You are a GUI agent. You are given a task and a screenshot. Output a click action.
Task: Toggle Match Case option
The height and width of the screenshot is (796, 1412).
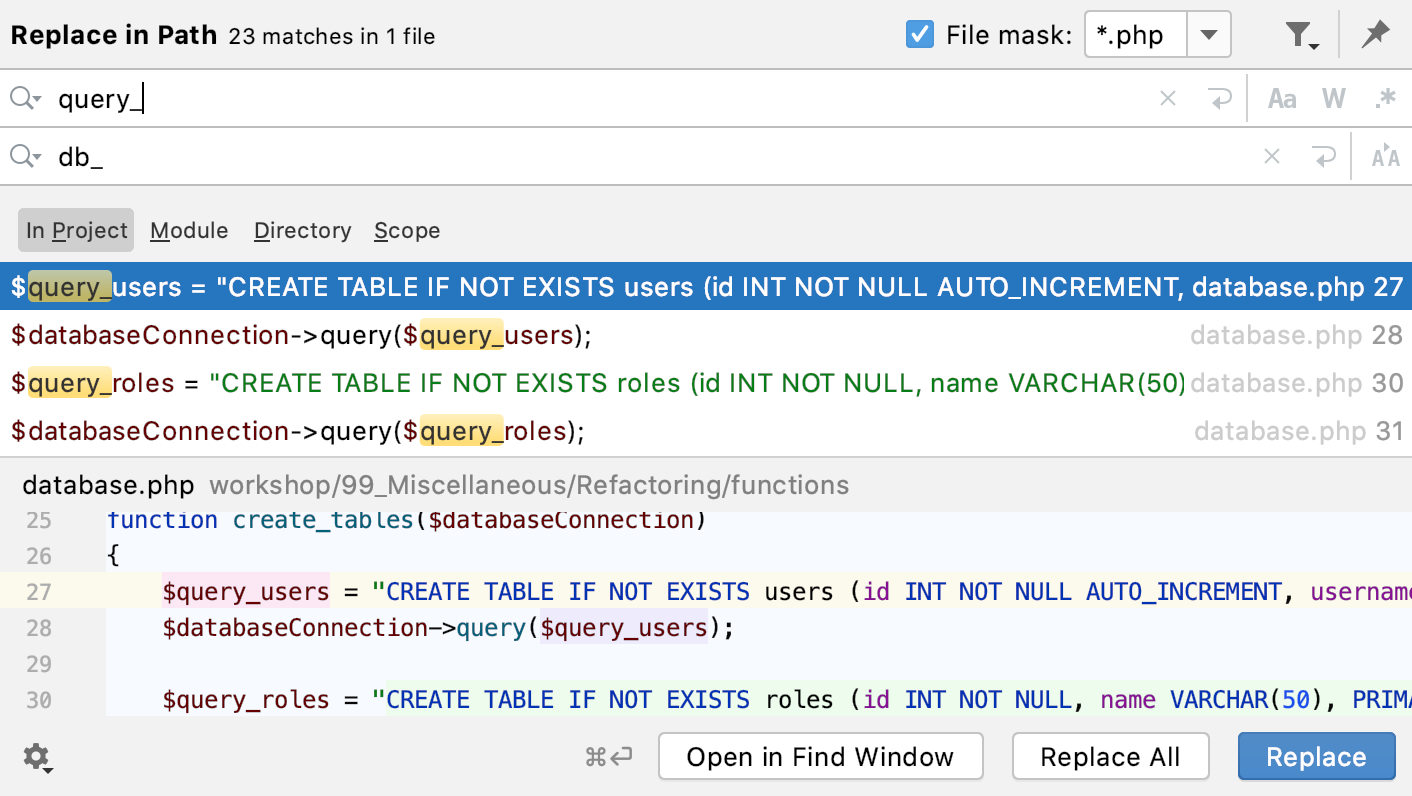pyautogui.click(x=1282, y=98)
